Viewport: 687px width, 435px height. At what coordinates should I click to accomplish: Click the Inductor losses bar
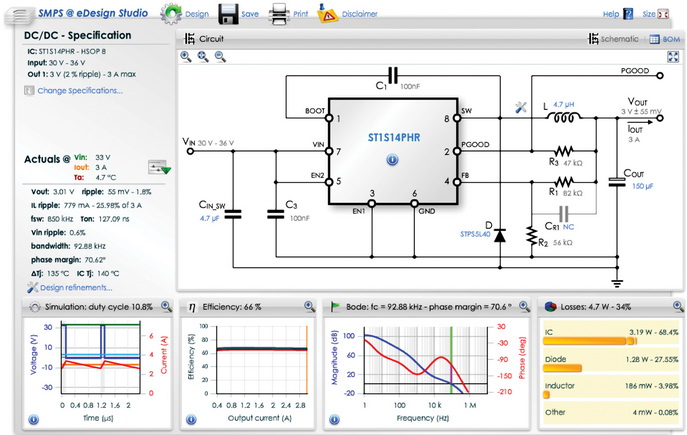pos(546,395)
